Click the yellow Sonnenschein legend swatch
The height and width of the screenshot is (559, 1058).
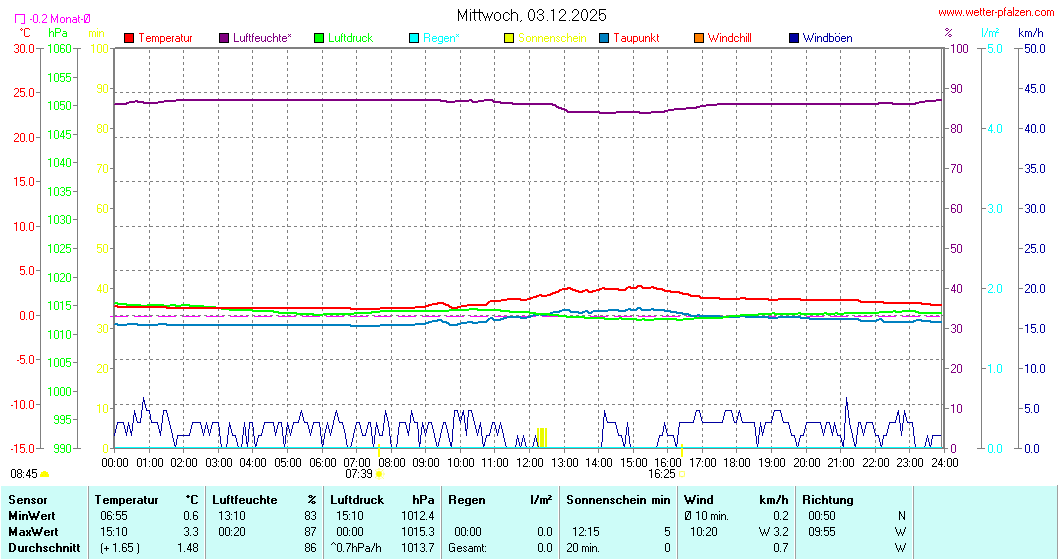click(509, 38)
